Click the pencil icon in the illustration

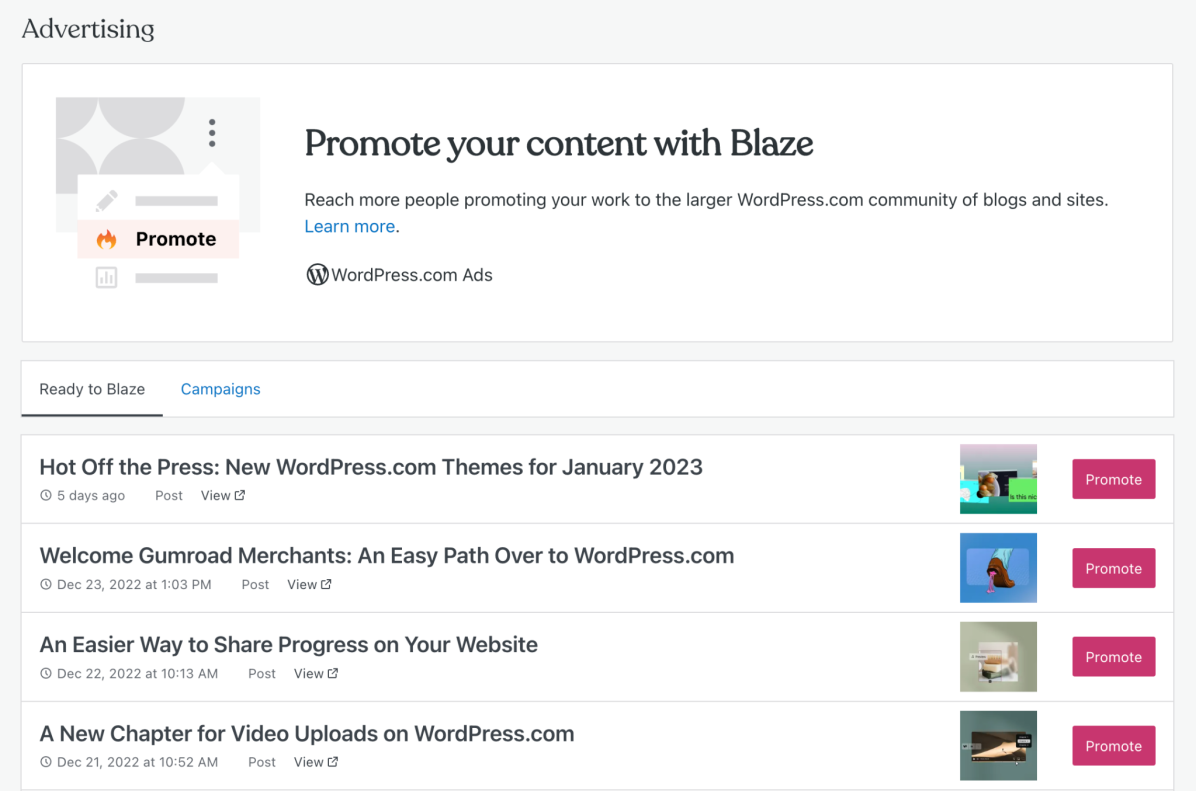click(x=107, y=201)
